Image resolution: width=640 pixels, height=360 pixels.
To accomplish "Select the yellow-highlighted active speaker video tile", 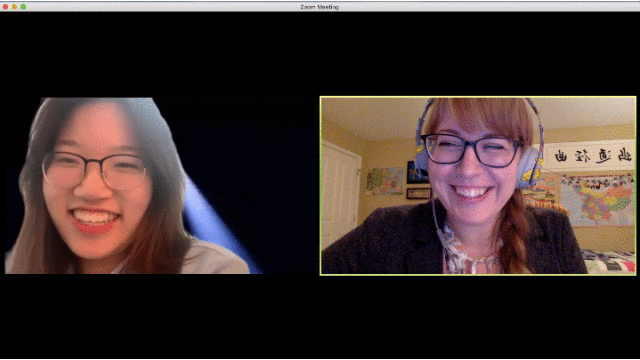I will pyautogui.click(x=478, y=186).
